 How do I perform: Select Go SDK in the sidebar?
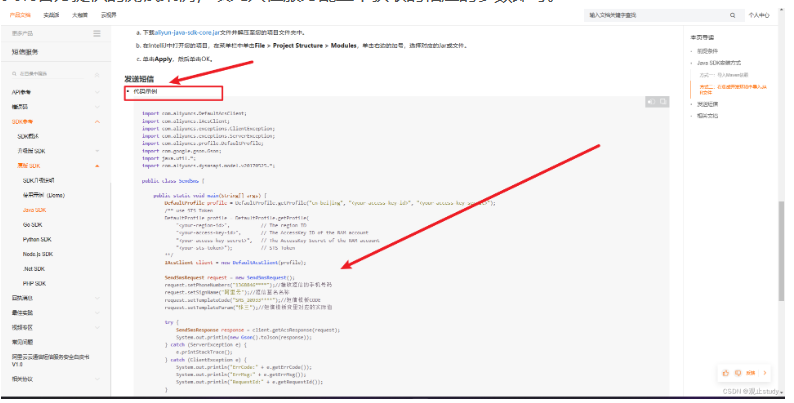pyautogui.click(x=32, y=225)
